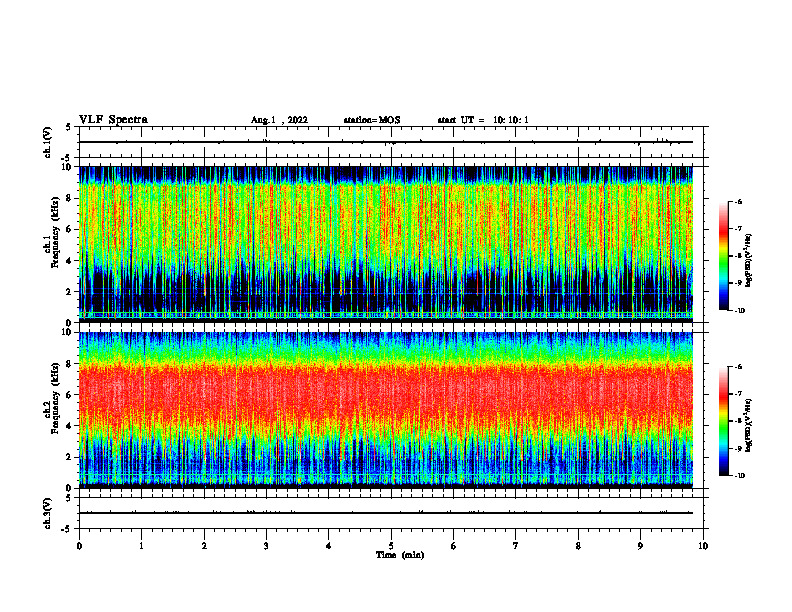Viewport: 792px width, 612px height.
Task: Click the "10" tick on the time axis
Action: (703, 546)
